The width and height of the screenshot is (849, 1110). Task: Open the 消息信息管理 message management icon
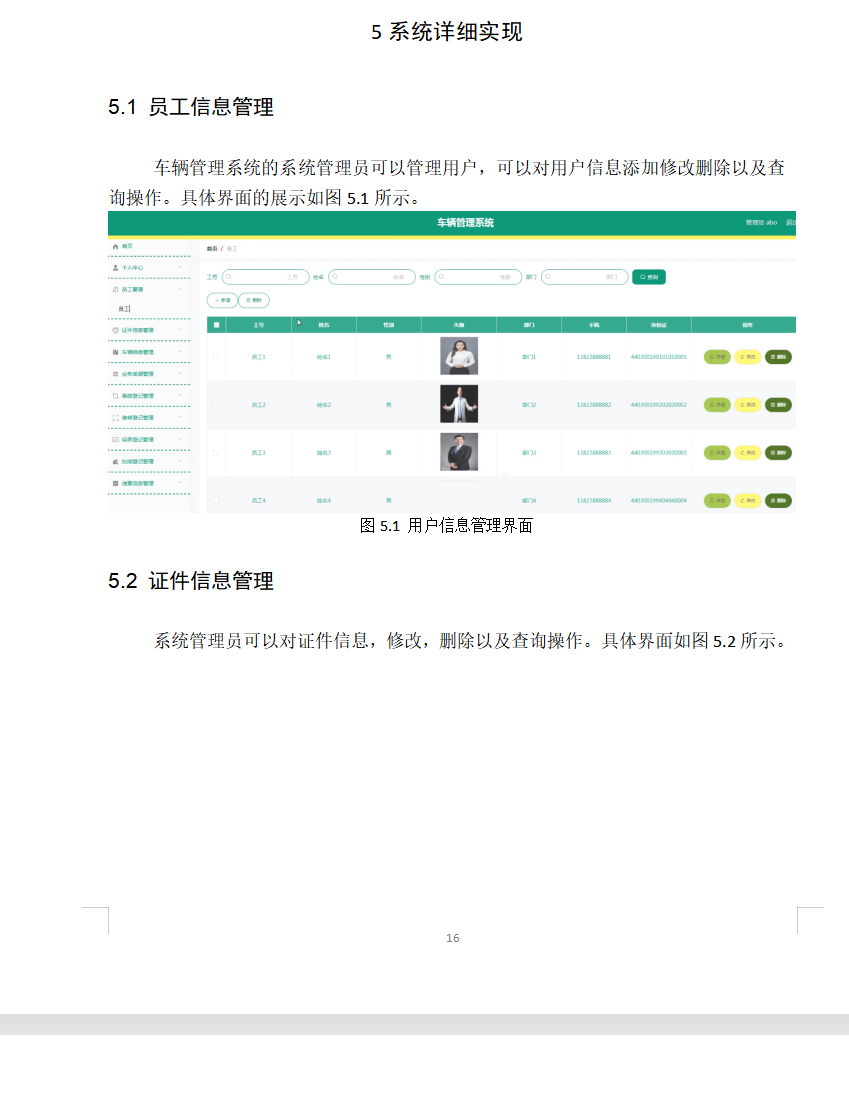[x=116, y=482]
